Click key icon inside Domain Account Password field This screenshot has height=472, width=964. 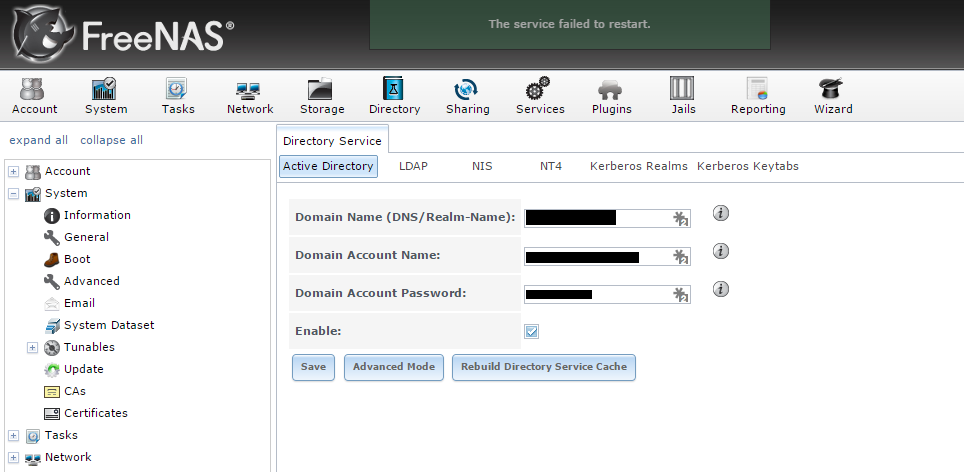click(x=681, y=295)
